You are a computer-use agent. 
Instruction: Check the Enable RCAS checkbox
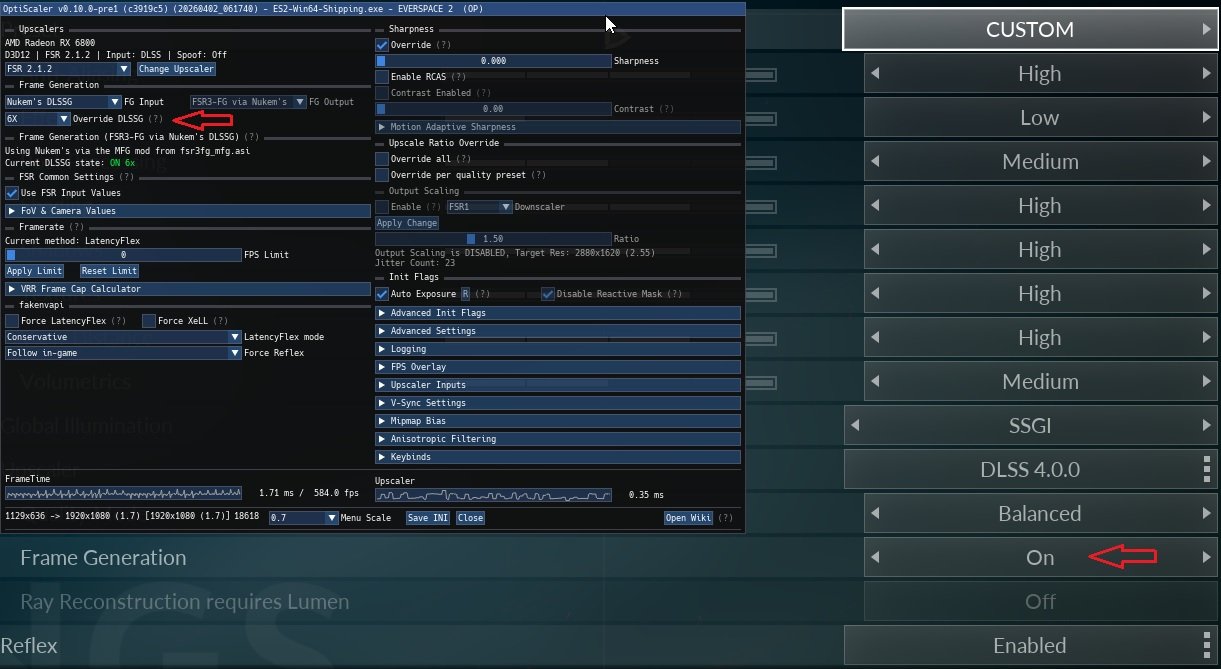381,77
